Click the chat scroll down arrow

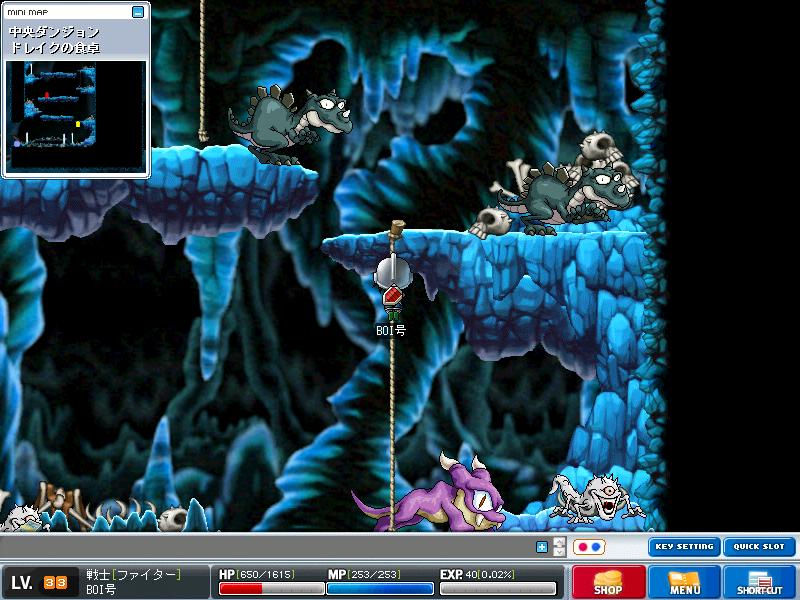coord(560,552)
